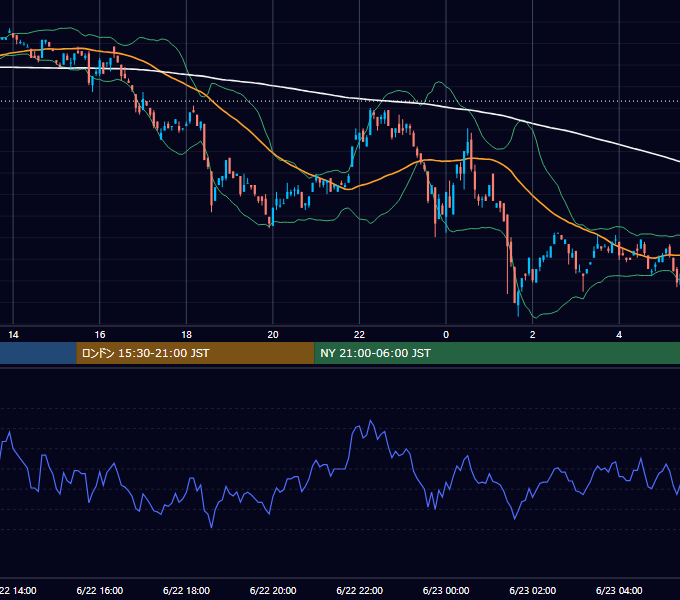Click the oscillator peak near 6/22 22:00

[370, 421]
